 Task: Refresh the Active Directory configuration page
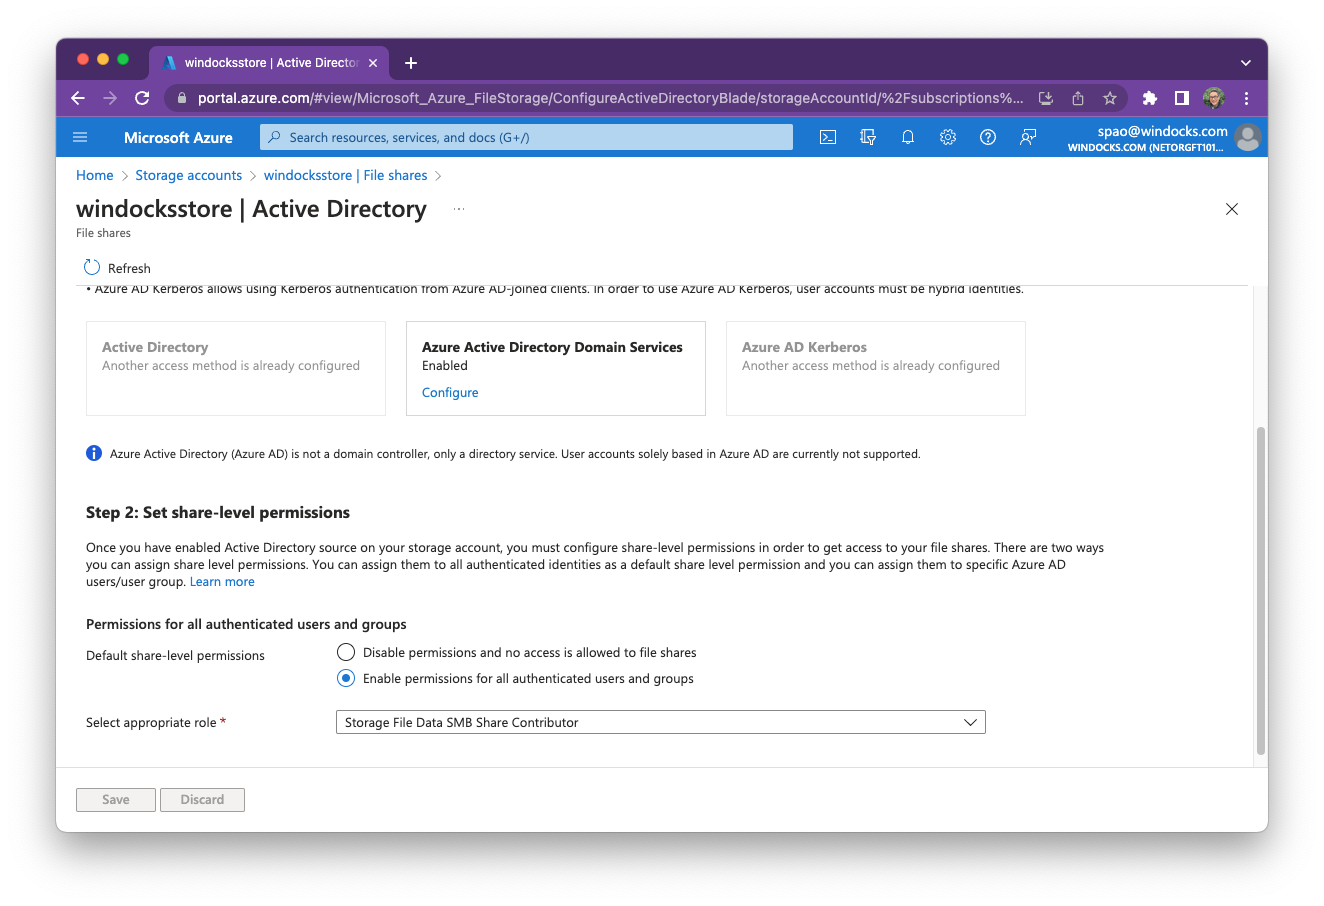point(116,268)
